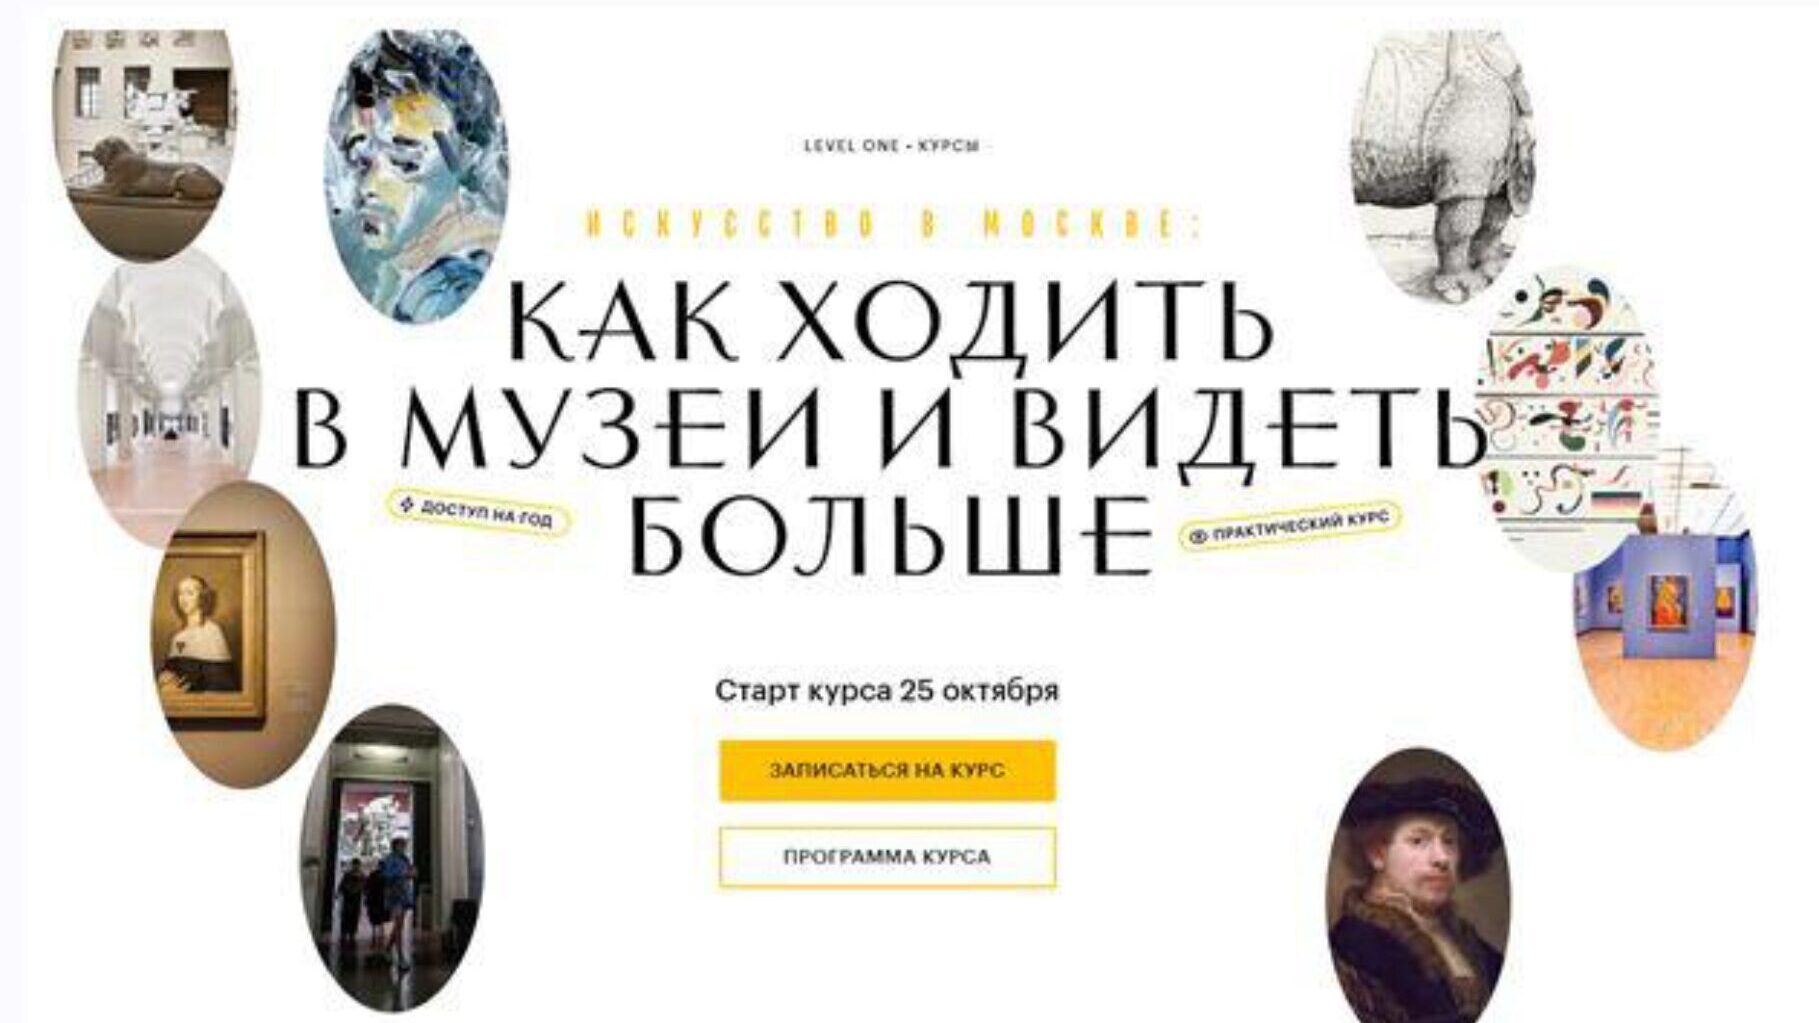Click the "Больше" headline word
This screenshot has width=1819, height=1023.
890,534
